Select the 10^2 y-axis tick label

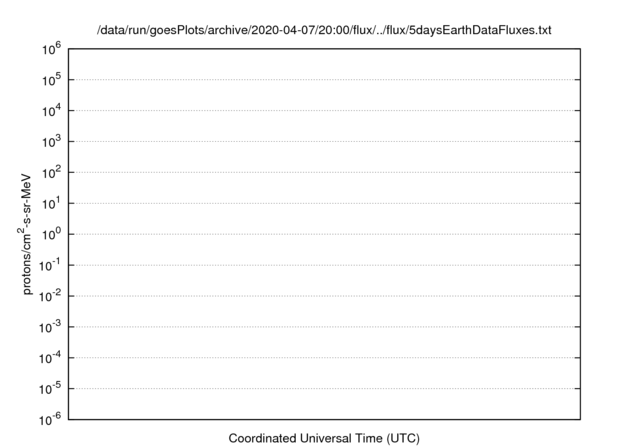[51, 172]
